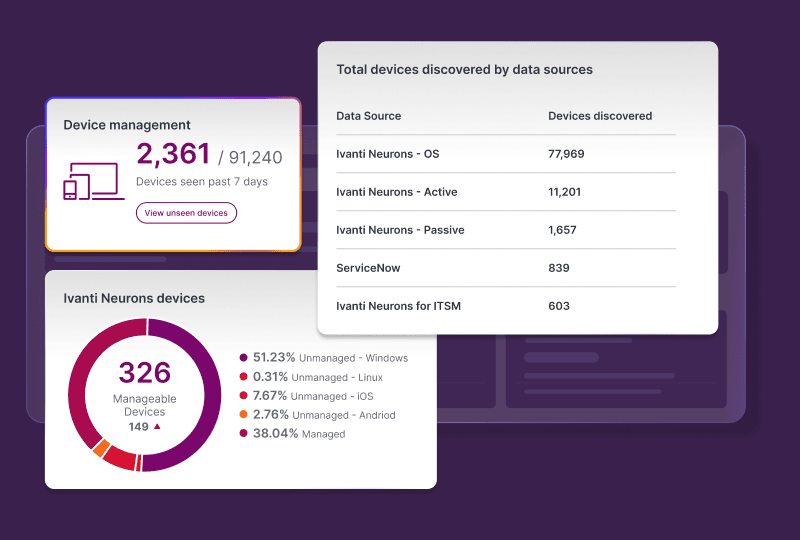Click the value 839

[559, 268]
